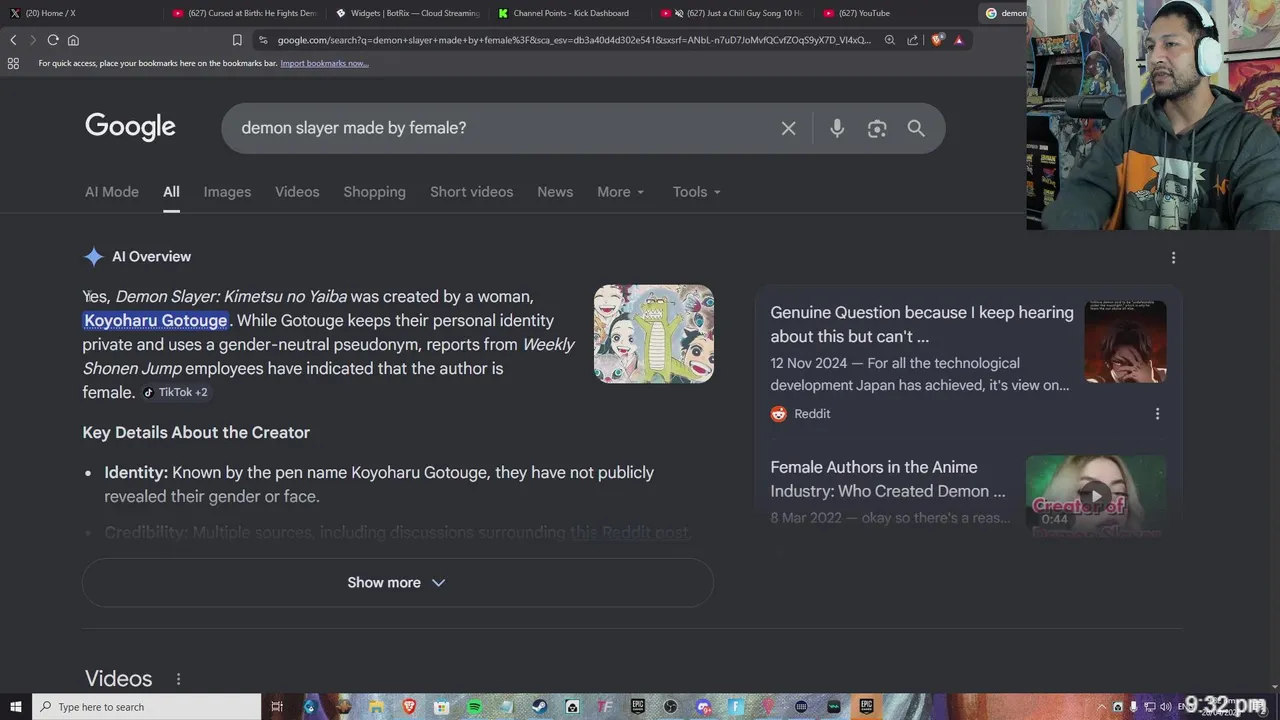Click the Windows Type here to search box
This screenshot has height=720, width=1280.
tap(146, 707)
